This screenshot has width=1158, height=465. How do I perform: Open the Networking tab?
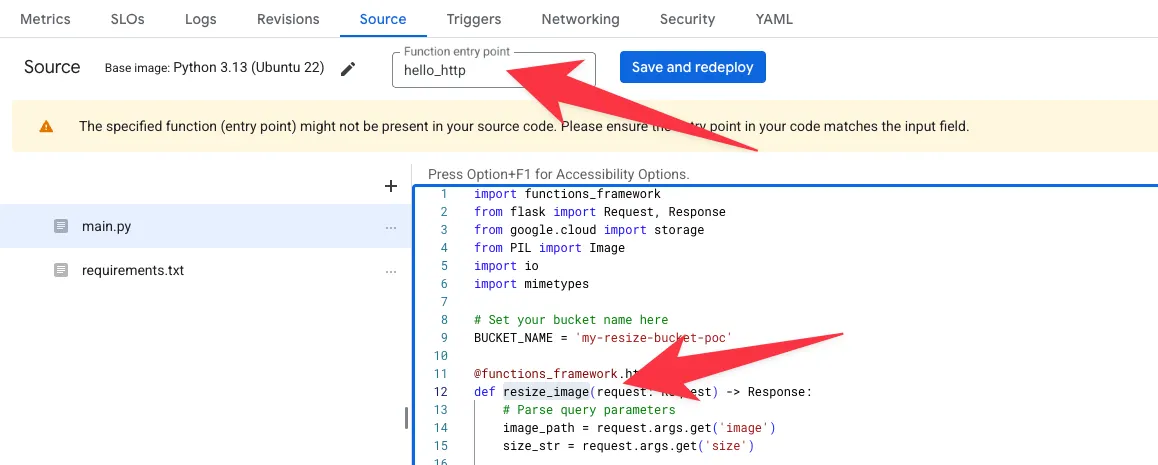[x=580, y=19]
